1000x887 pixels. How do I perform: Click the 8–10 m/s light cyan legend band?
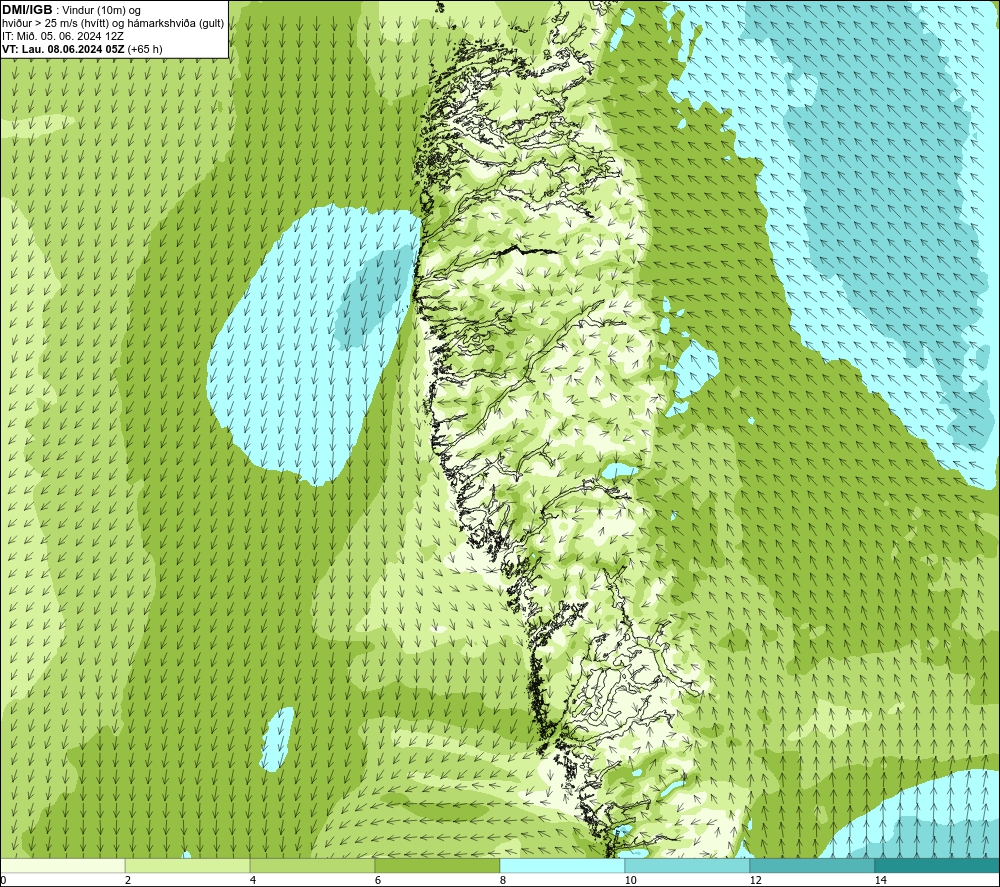coord(562,866)
